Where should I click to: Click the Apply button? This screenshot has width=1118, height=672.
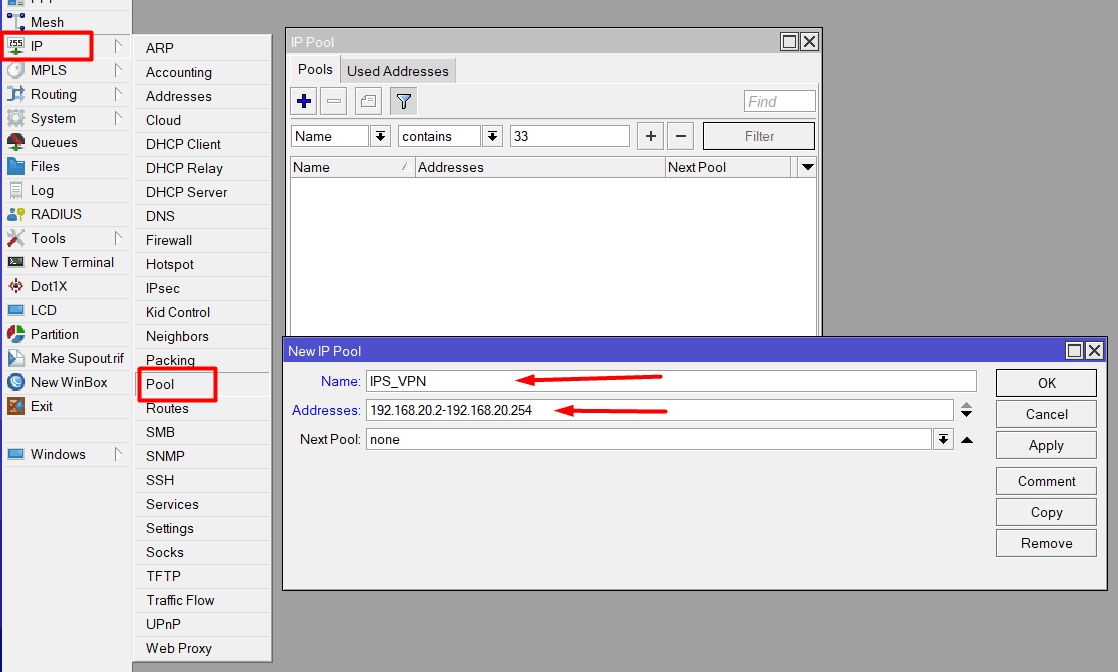click(x=1046, y=445)
